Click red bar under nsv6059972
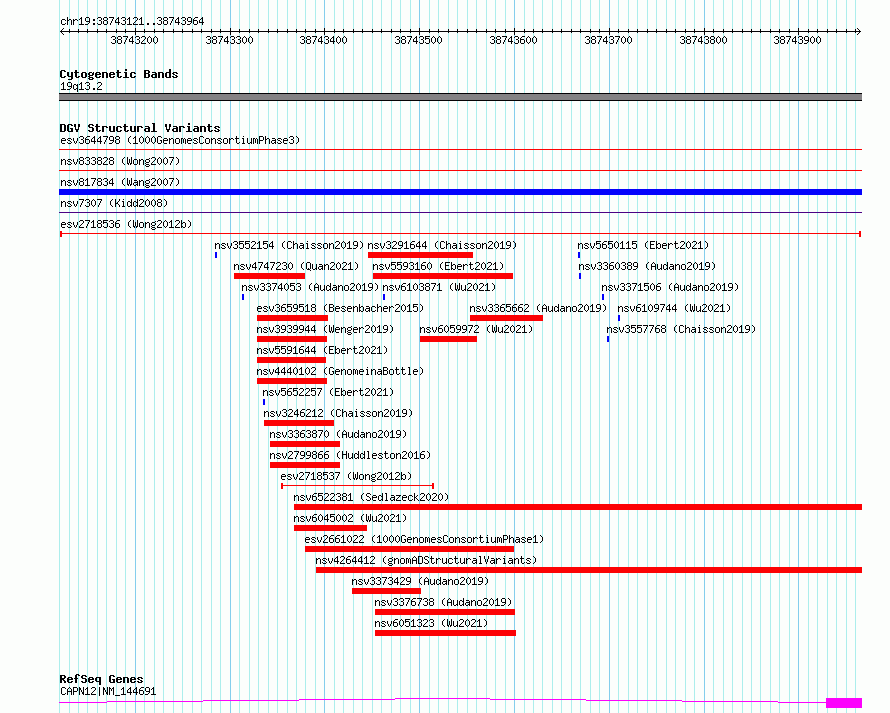 click(x=448, y=339)
